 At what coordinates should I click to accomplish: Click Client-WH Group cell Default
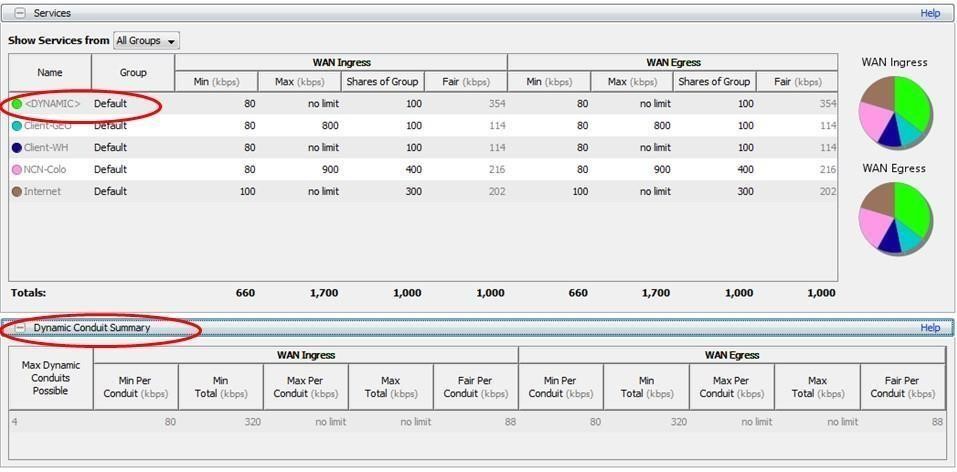(x=110, y=148)
